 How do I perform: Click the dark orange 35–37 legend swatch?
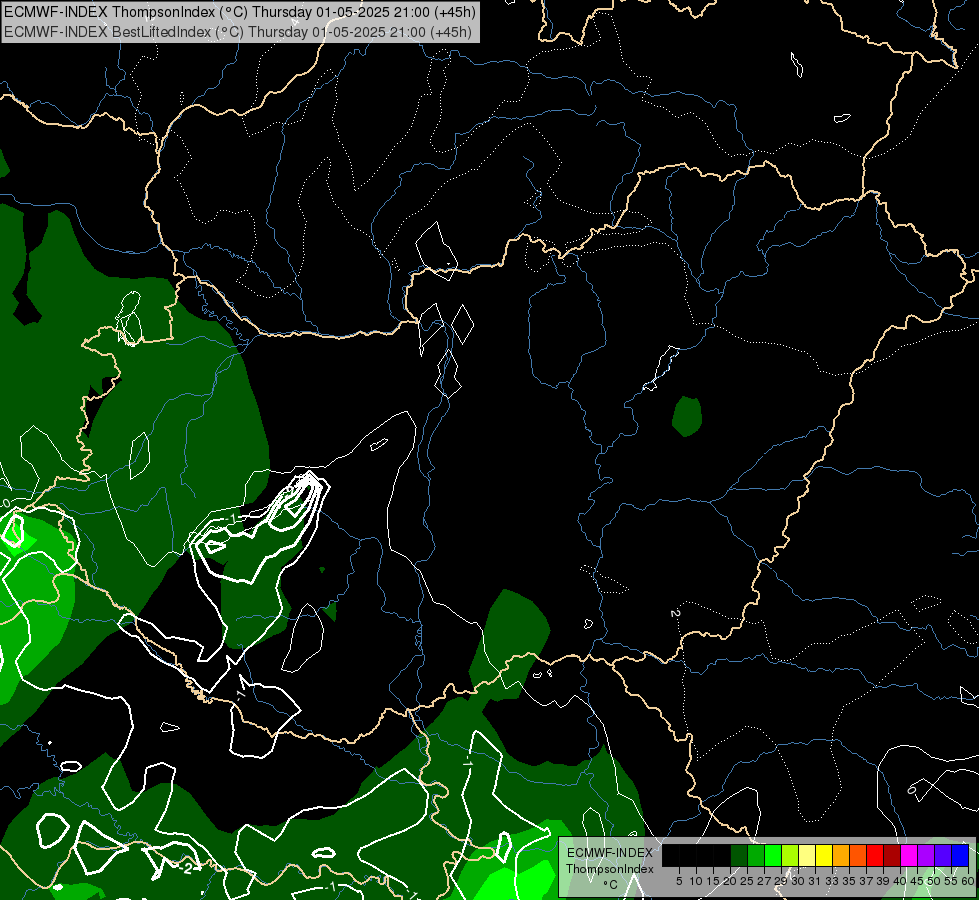858,856
